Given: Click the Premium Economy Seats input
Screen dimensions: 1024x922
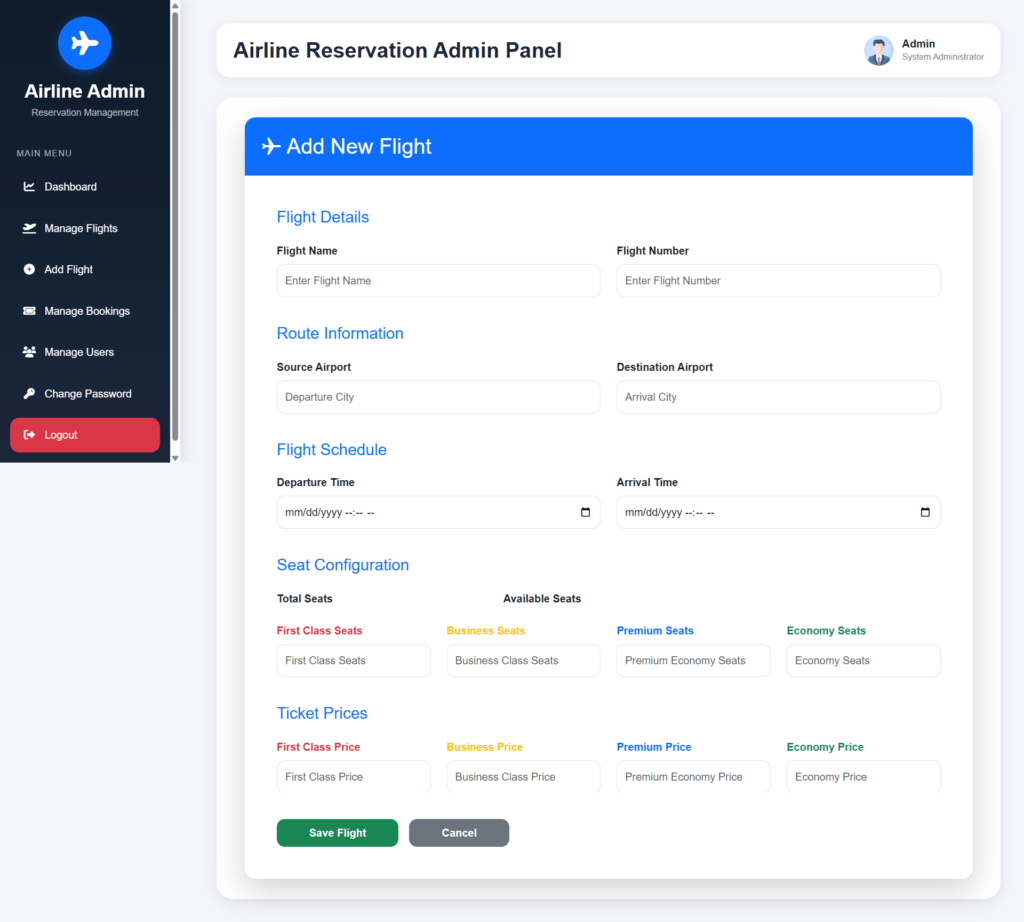Looking at the screenshot, I should (x=694, y=661).
